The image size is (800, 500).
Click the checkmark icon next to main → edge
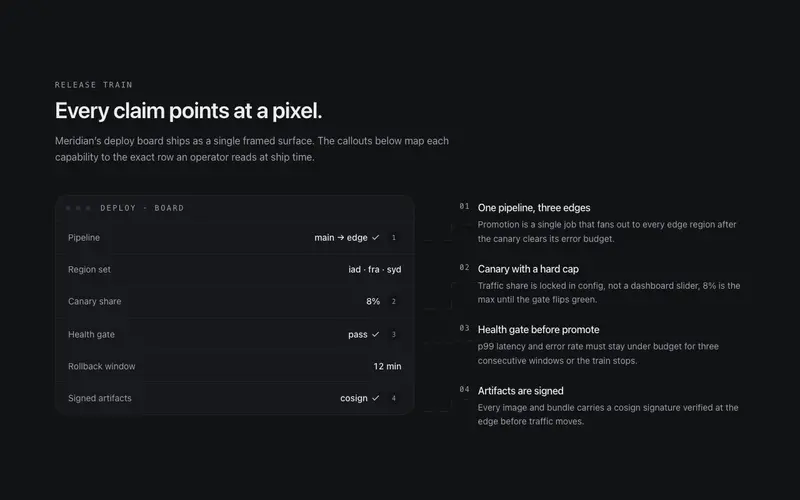click(x=376, y=238)
